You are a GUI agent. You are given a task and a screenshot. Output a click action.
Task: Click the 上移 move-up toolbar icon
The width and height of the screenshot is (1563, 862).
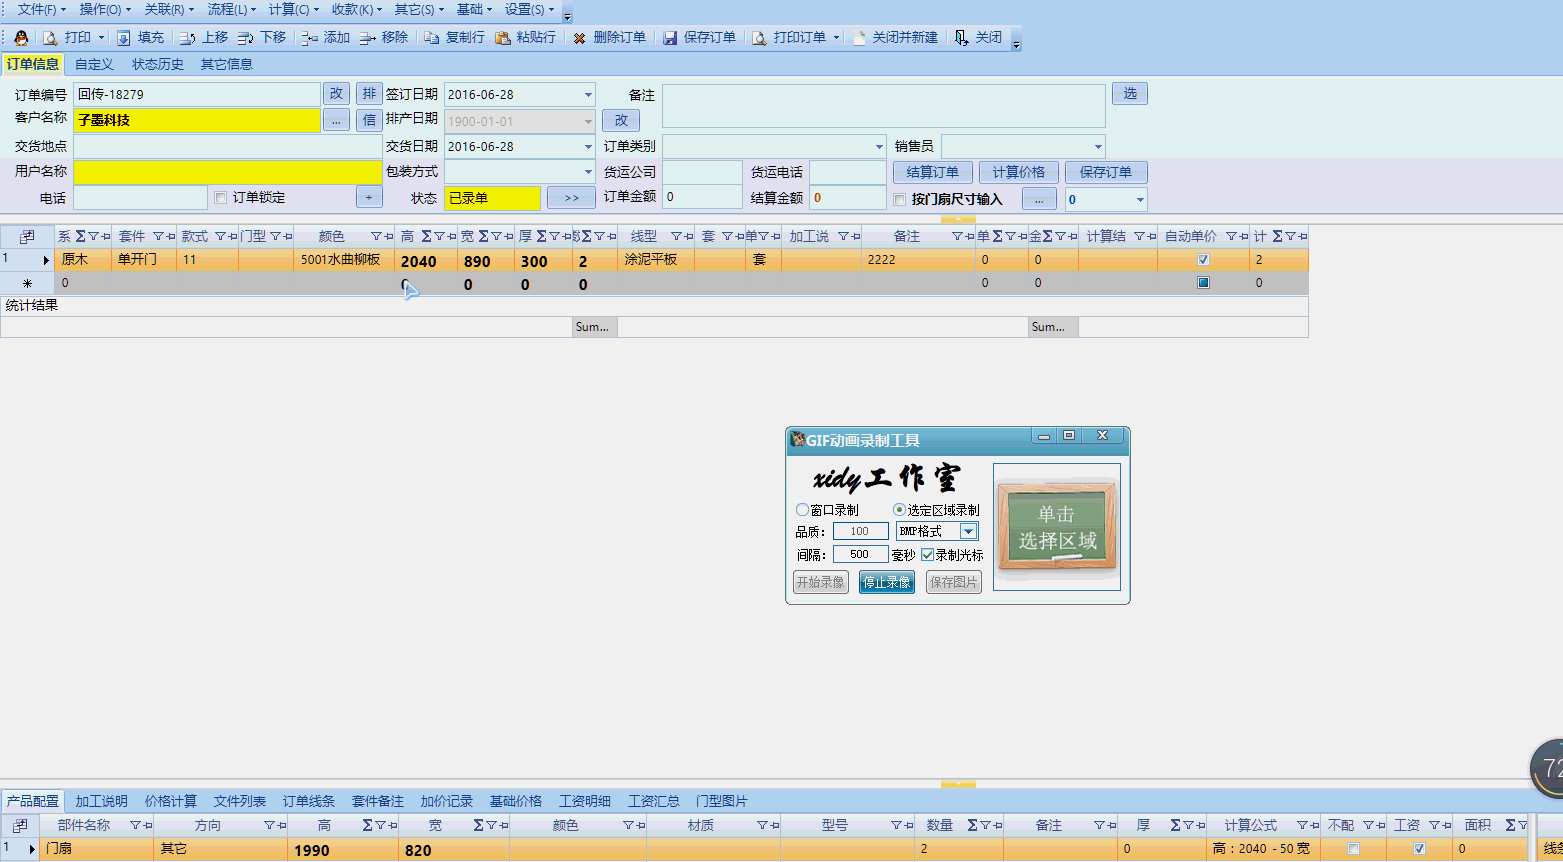click(187, 38)
